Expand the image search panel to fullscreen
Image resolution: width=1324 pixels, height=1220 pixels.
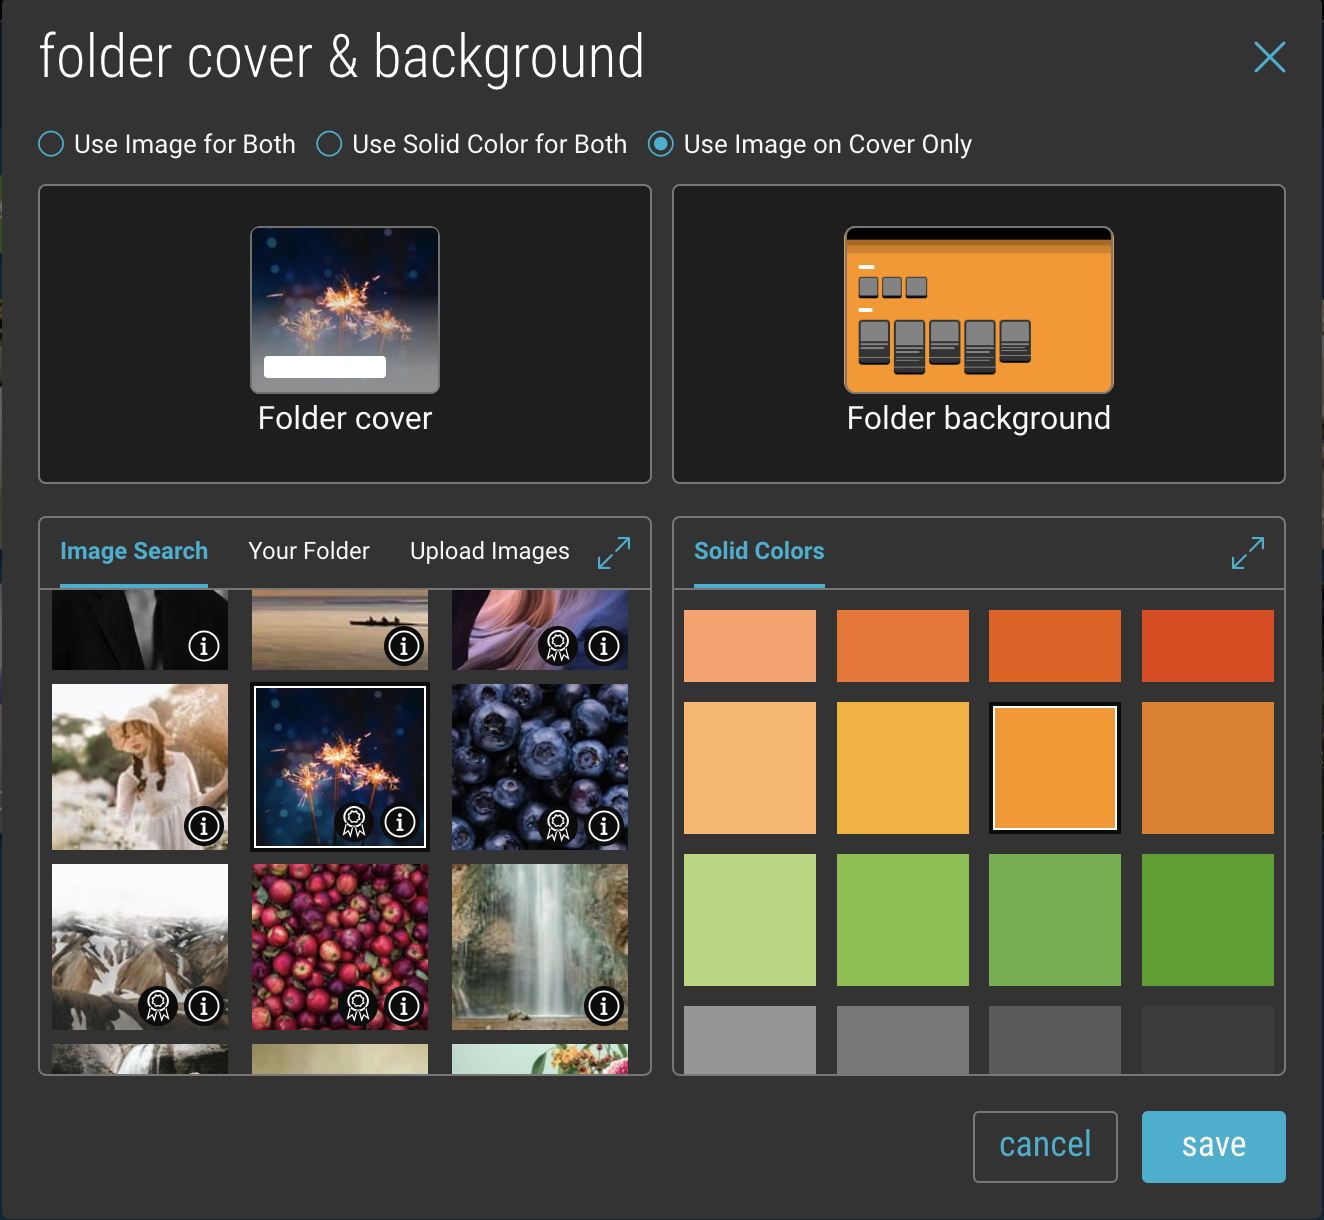point(614,552)
